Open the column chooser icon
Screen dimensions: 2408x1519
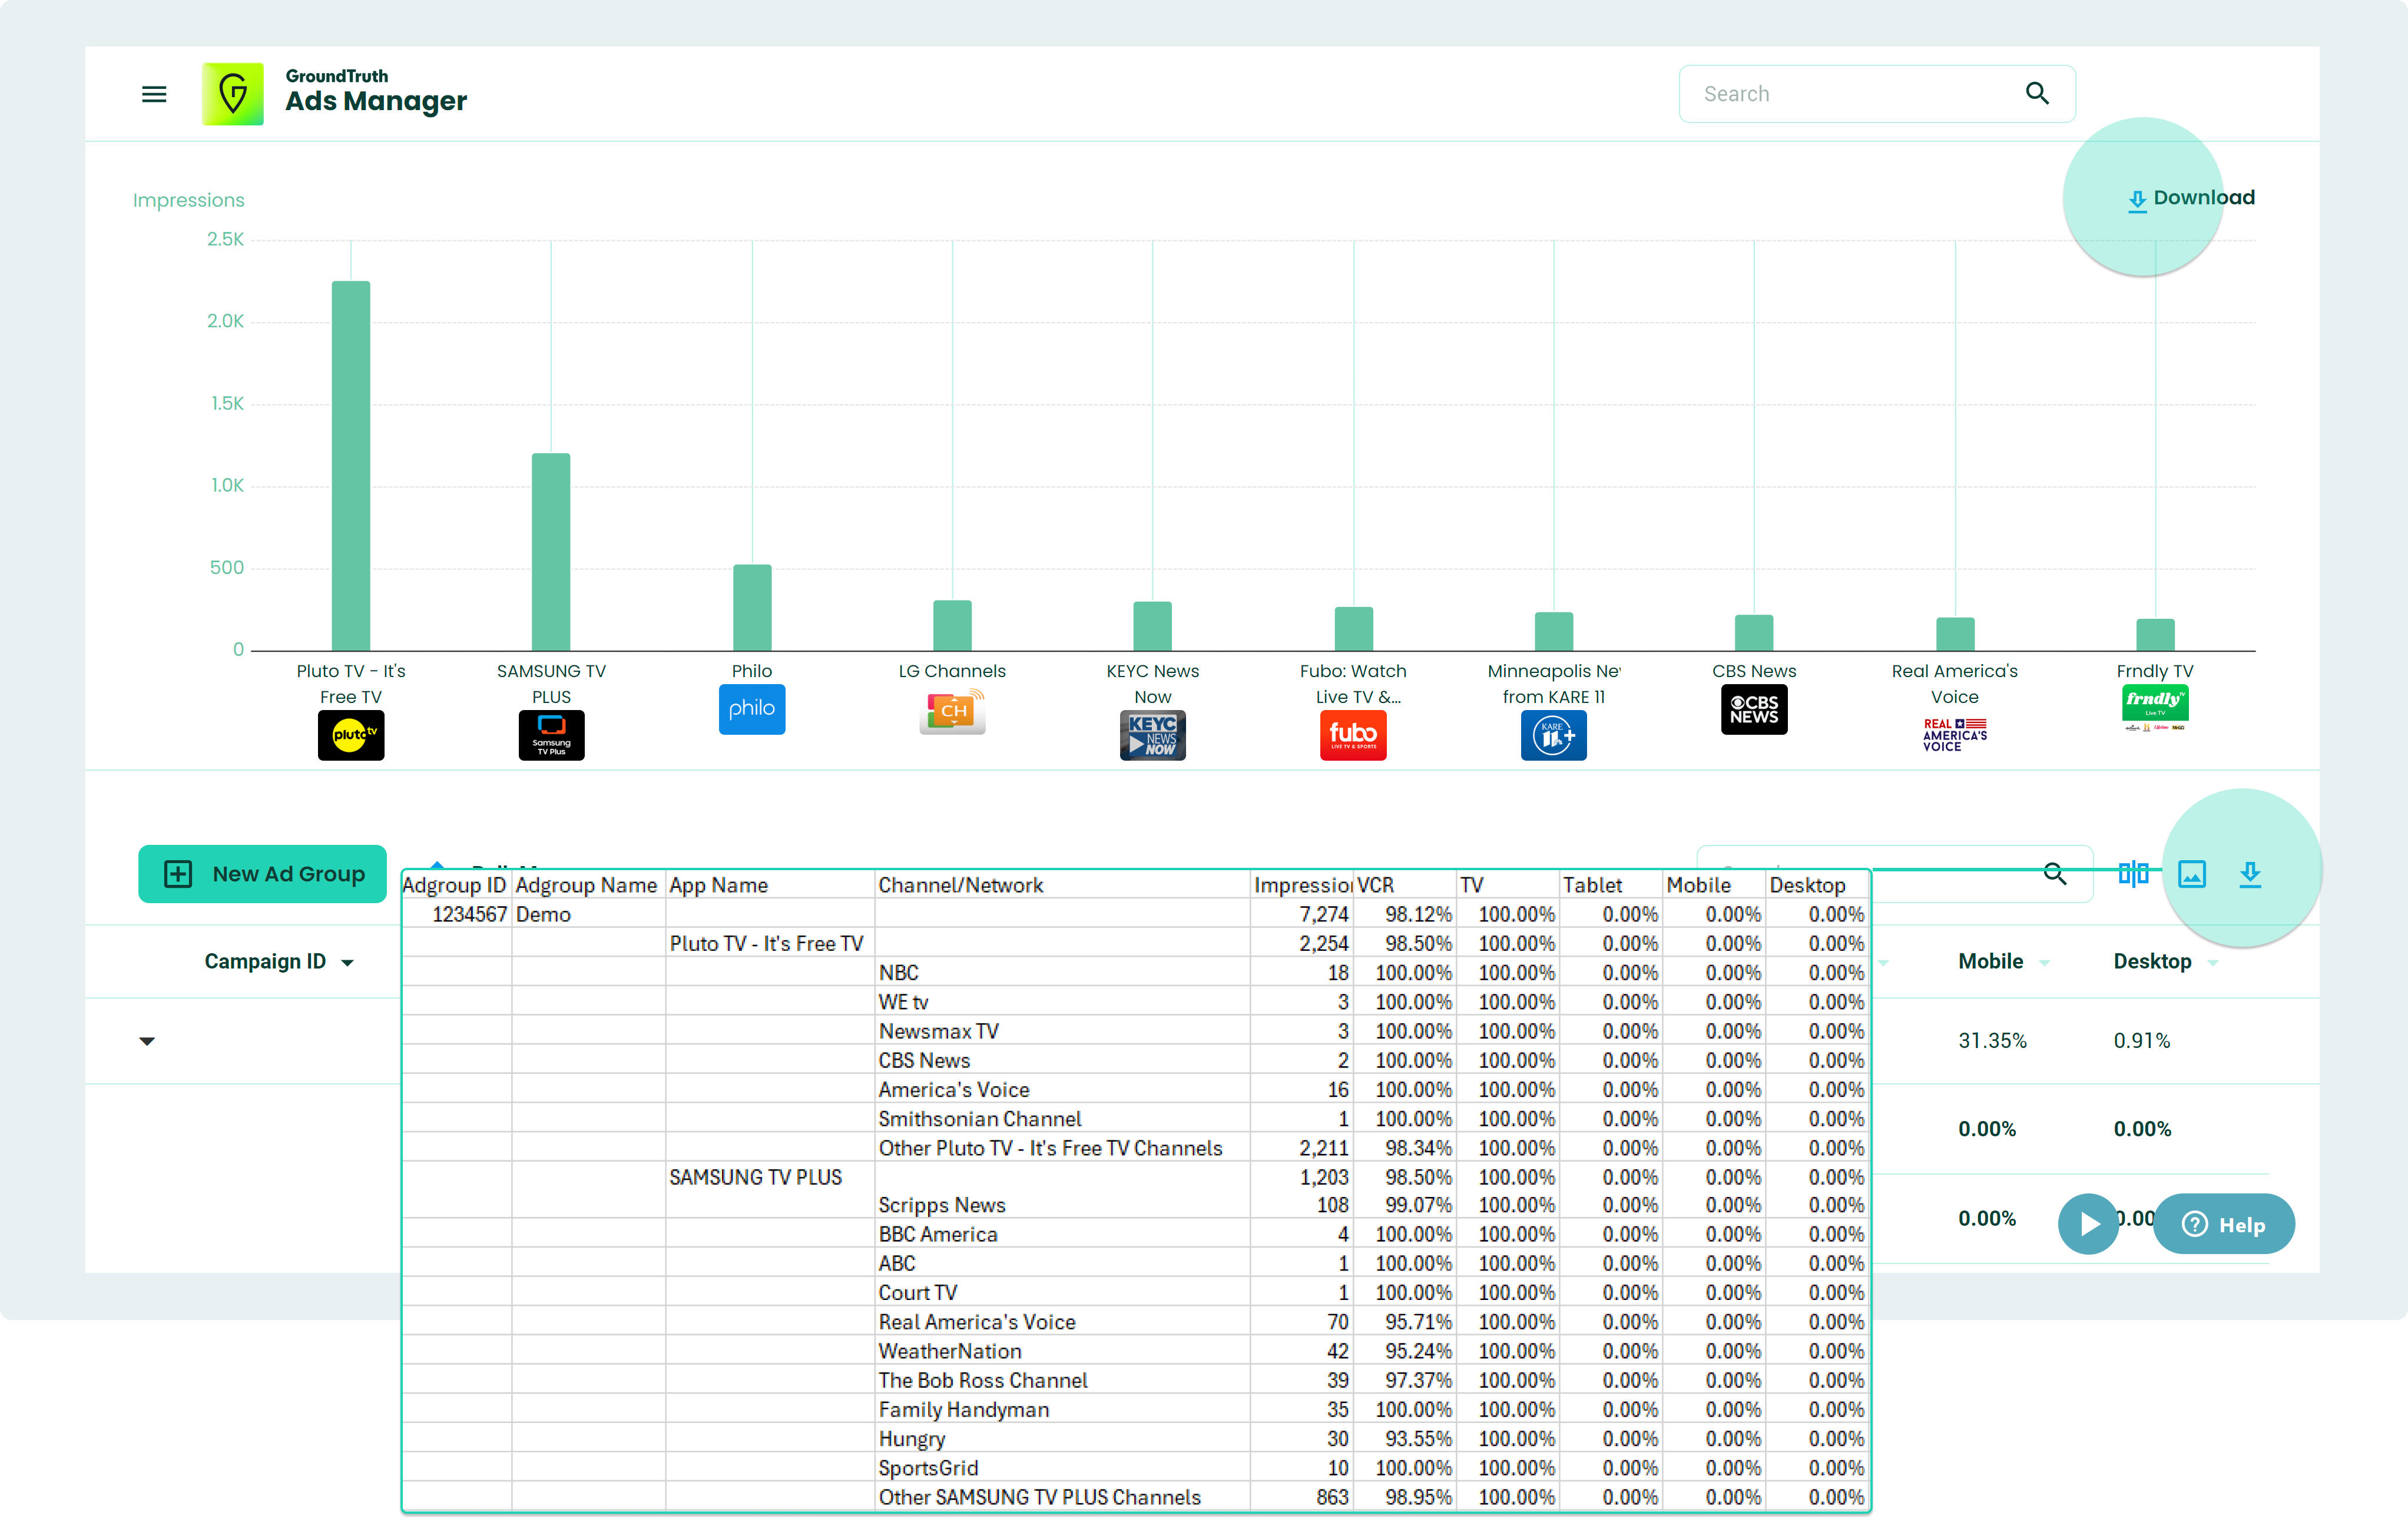click(2133, 874)
